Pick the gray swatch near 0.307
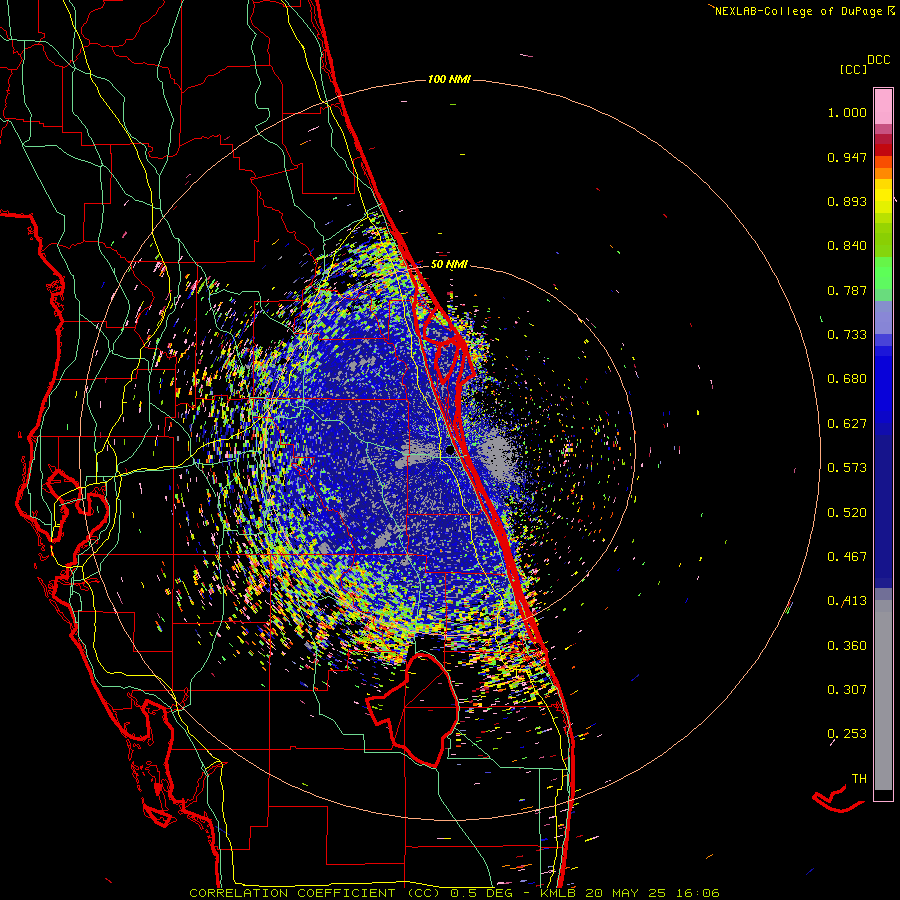Viewport: 900px width, 900px height. (883, 695)
